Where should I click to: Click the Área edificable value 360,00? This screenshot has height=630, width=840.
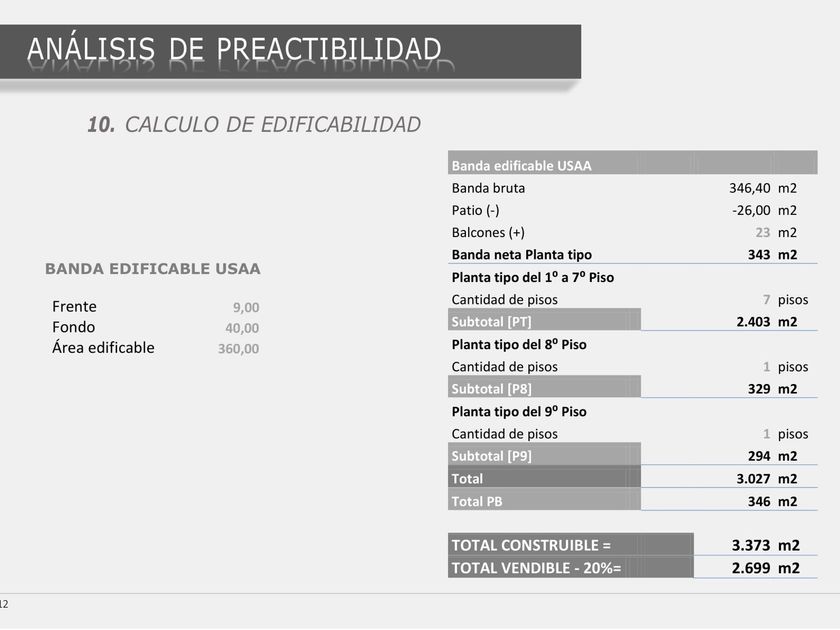point(238,349)
